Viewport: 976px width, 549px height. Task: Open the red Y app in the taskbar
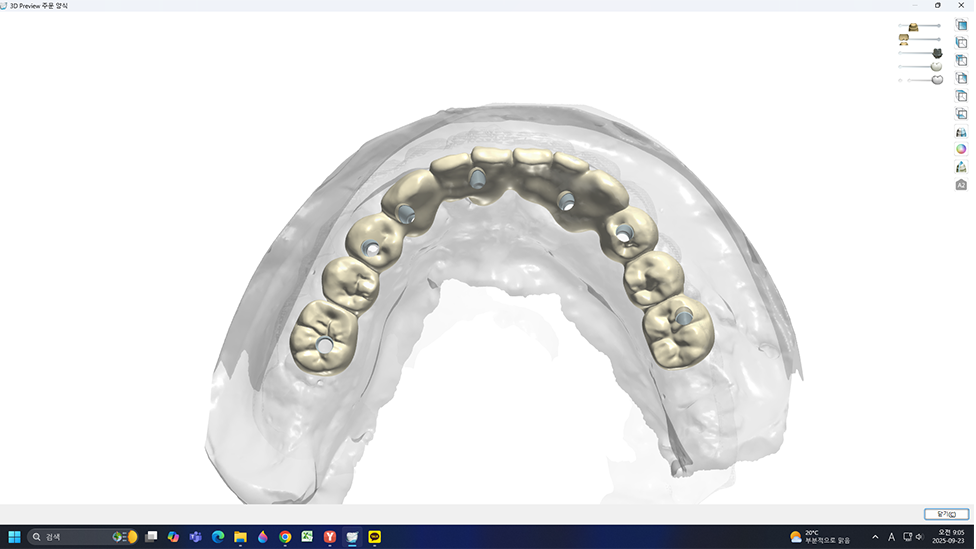(330, 537)
